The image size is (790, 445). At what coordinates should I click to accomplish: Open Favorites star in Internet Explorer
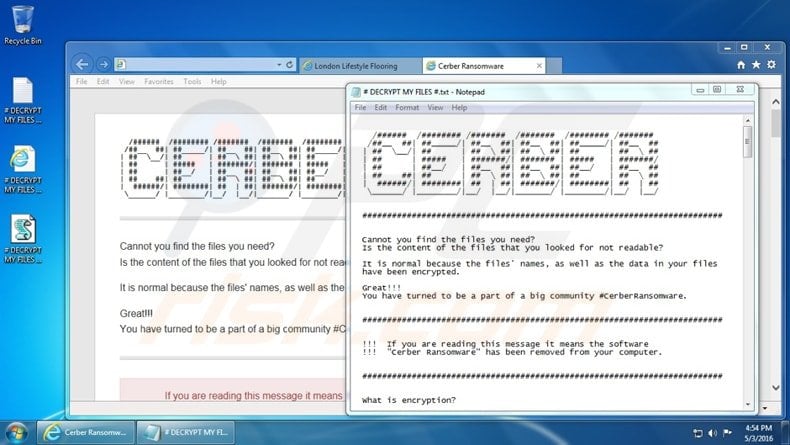coord(756,65)
